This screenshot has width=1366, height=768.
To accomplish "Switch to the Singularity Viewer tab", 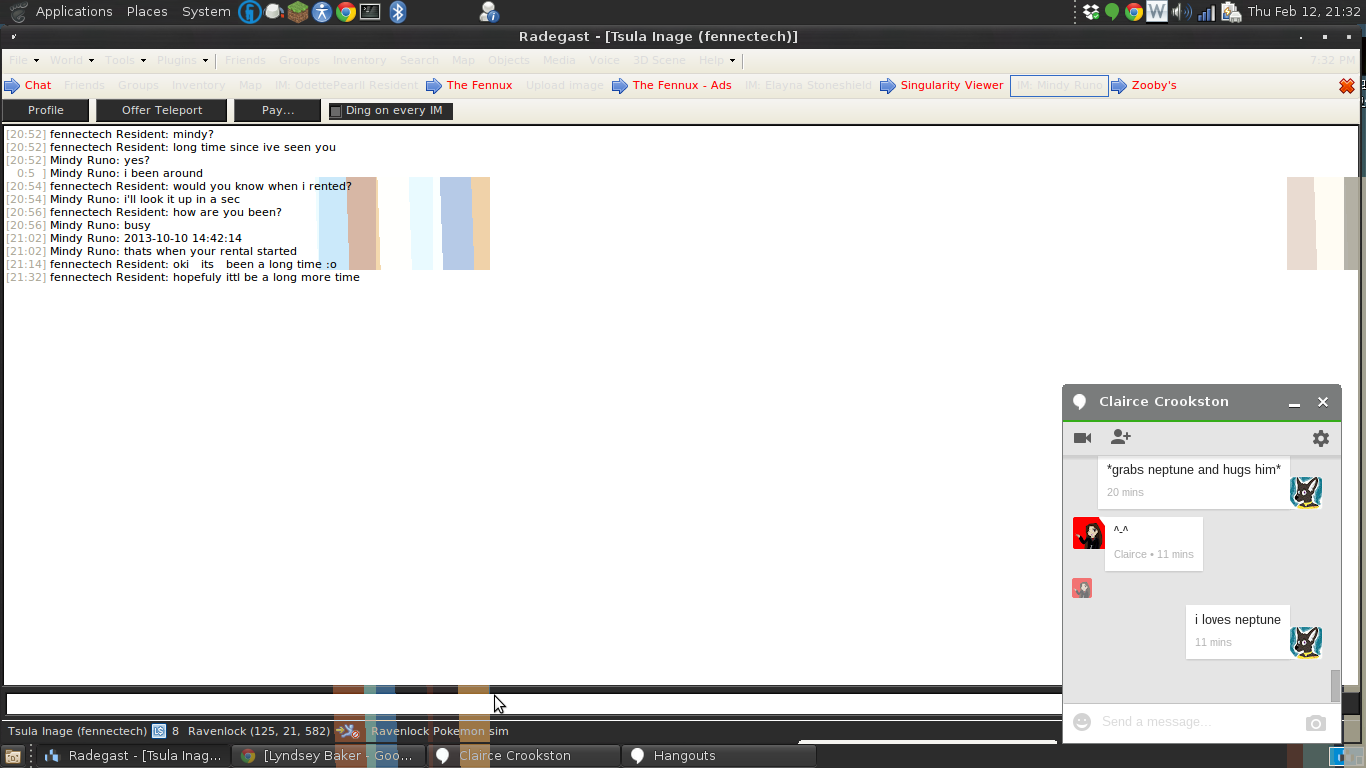I will coord(951,86).
